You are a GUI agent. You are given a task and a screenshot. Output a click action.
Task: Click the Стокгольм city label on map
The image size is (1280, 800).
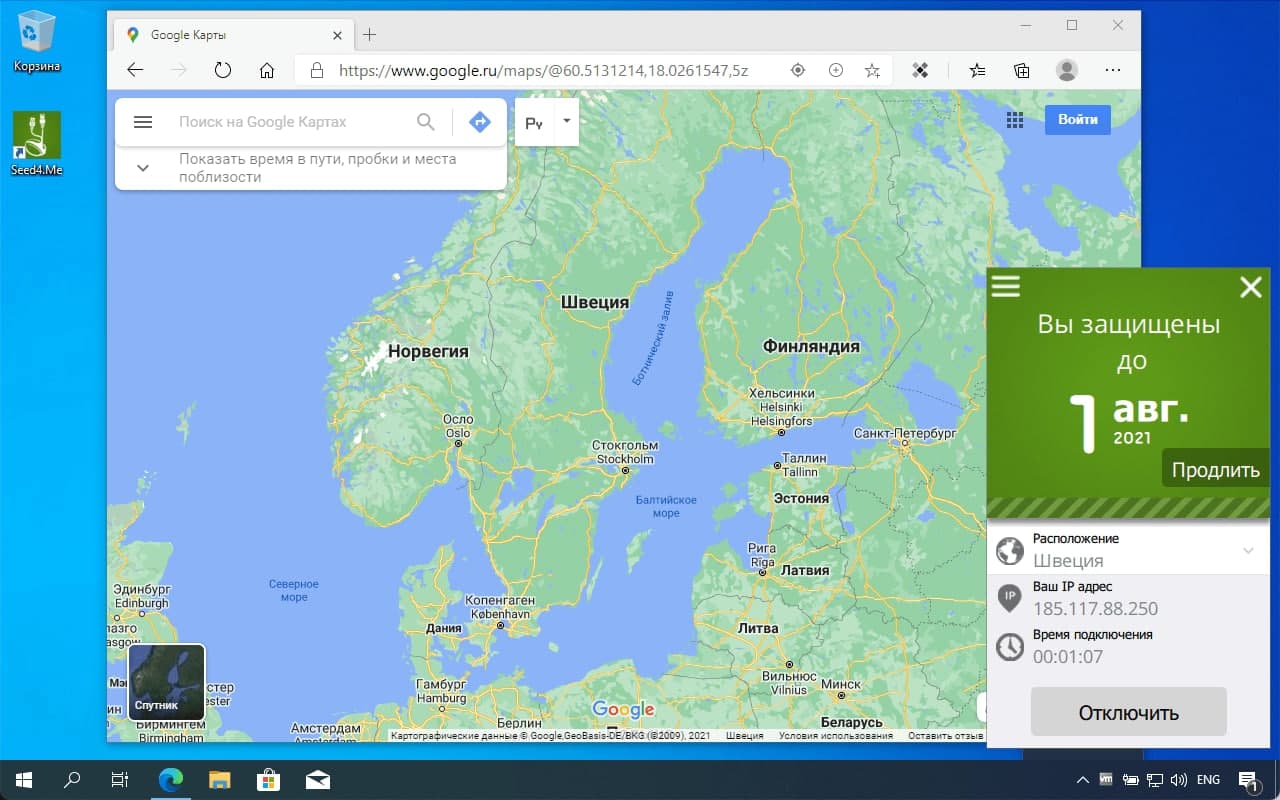pos(625,445)
